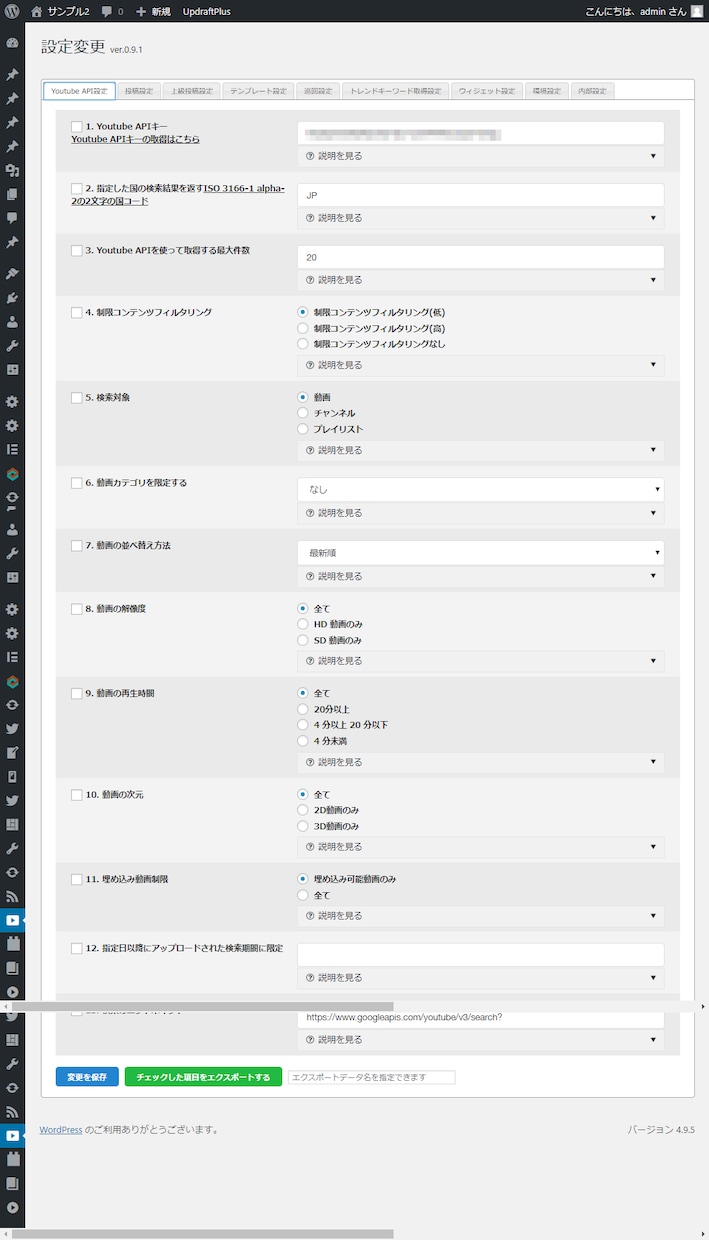Tick checkbox for 5. 検索対象
The width and height of the screenshot is (709, 1240).
[x=77, y=397]
